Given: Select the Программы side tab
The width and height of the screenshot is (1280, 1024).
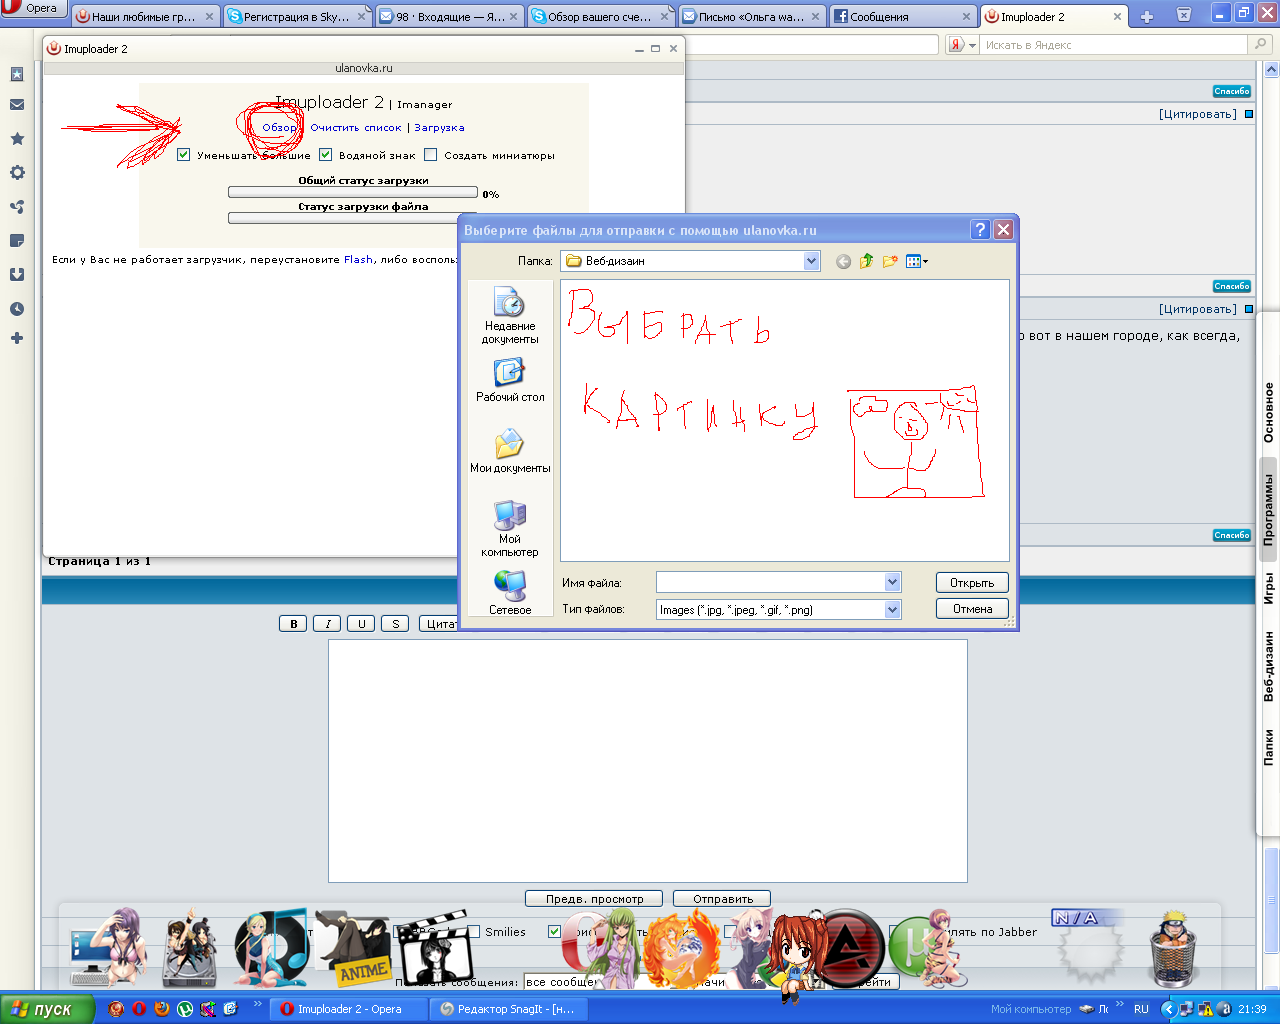Looking at the screenshot, I should pos(1268,509).
